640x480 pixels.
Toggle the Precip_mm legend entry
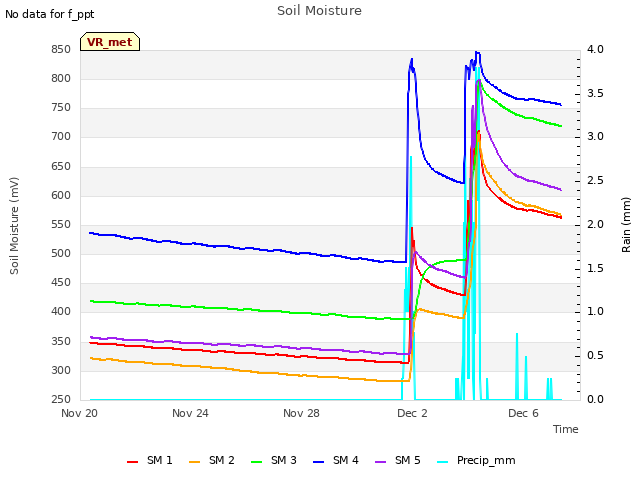coord(476,460)
